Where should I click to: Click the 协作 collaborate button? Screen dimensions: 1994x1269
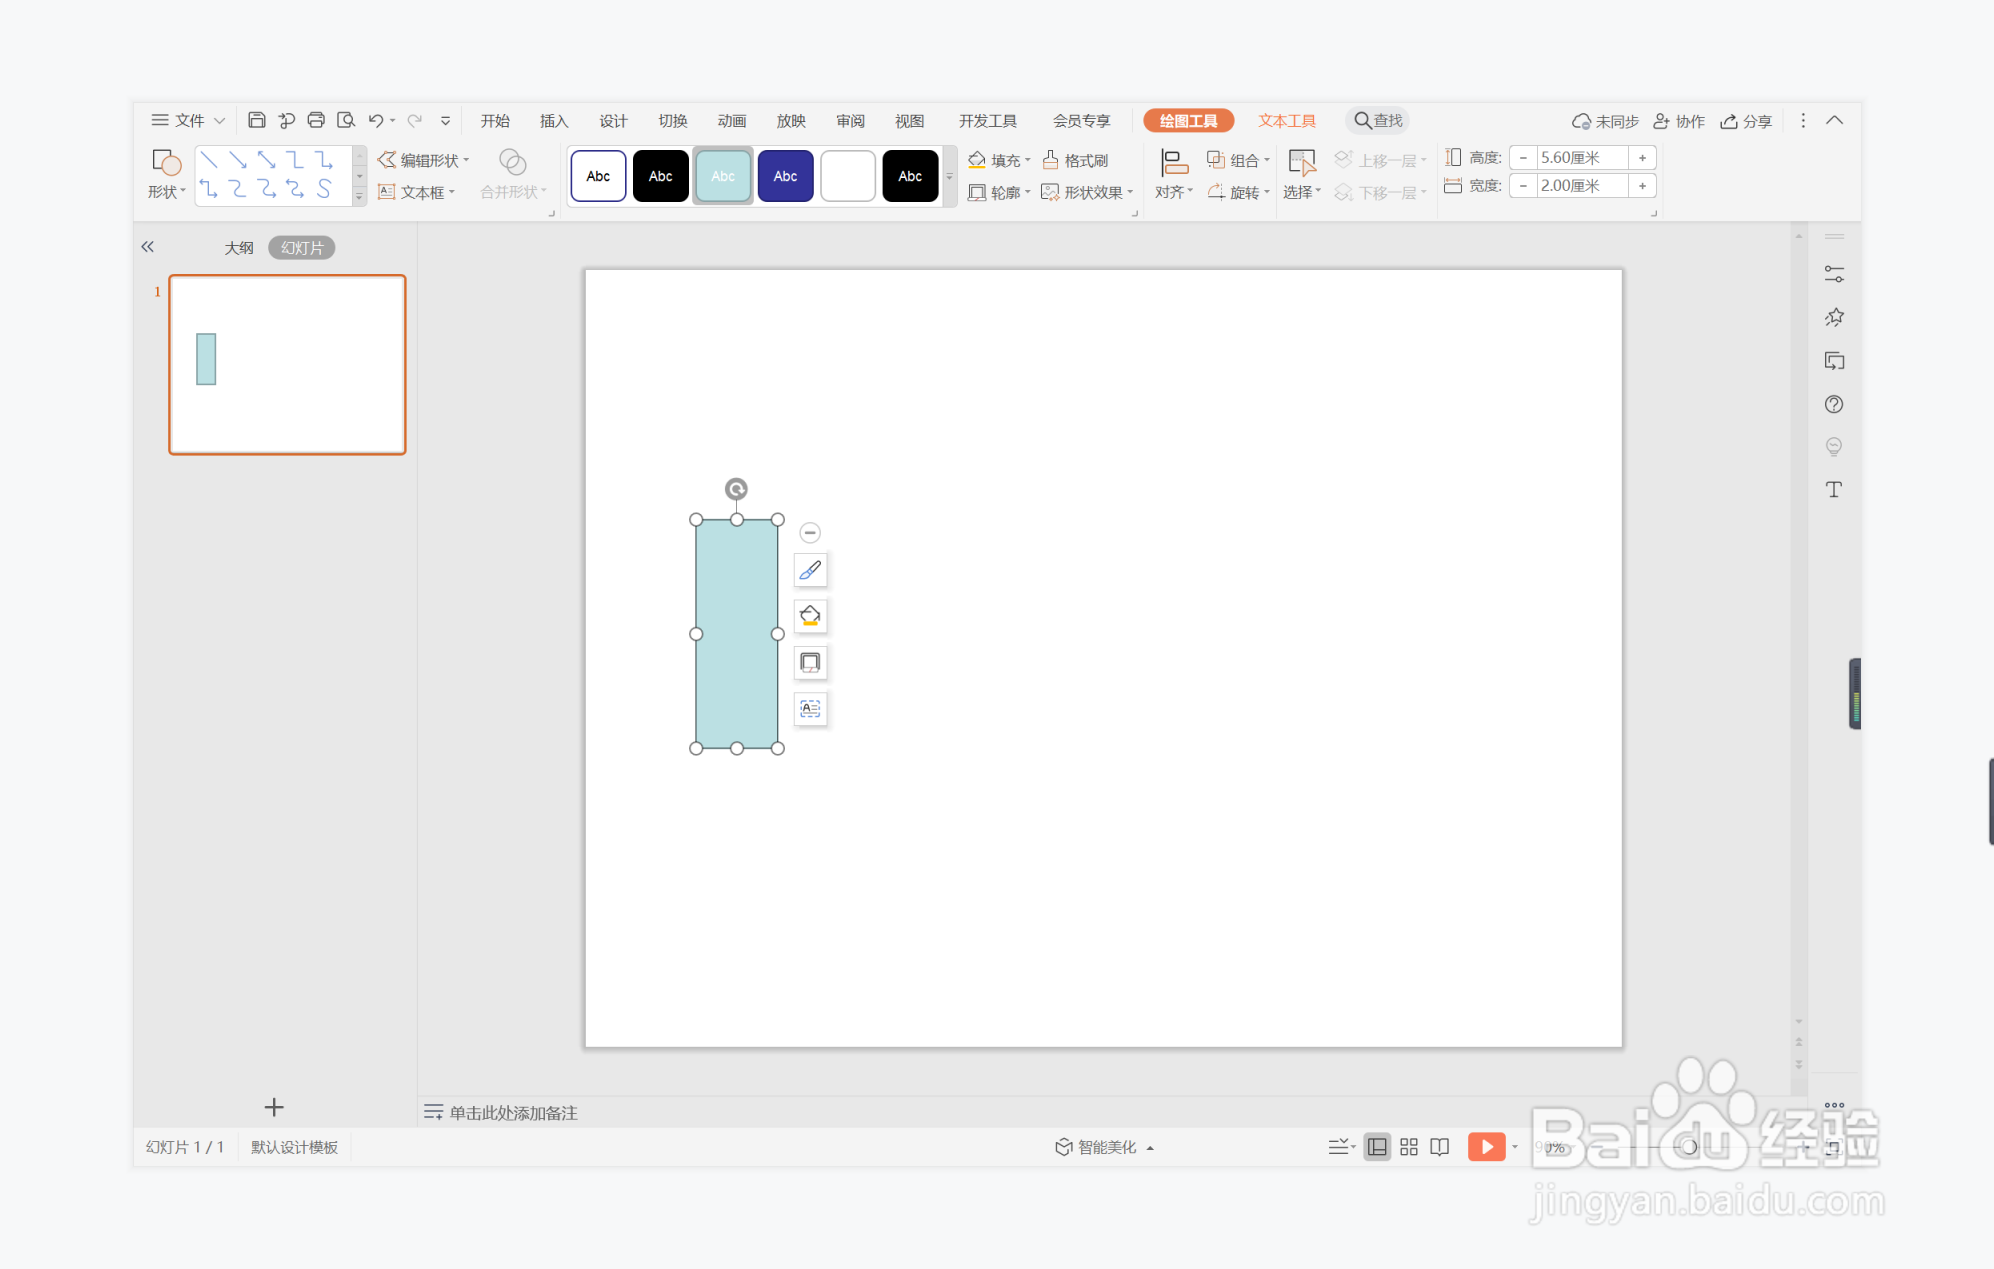[1679, 121]
